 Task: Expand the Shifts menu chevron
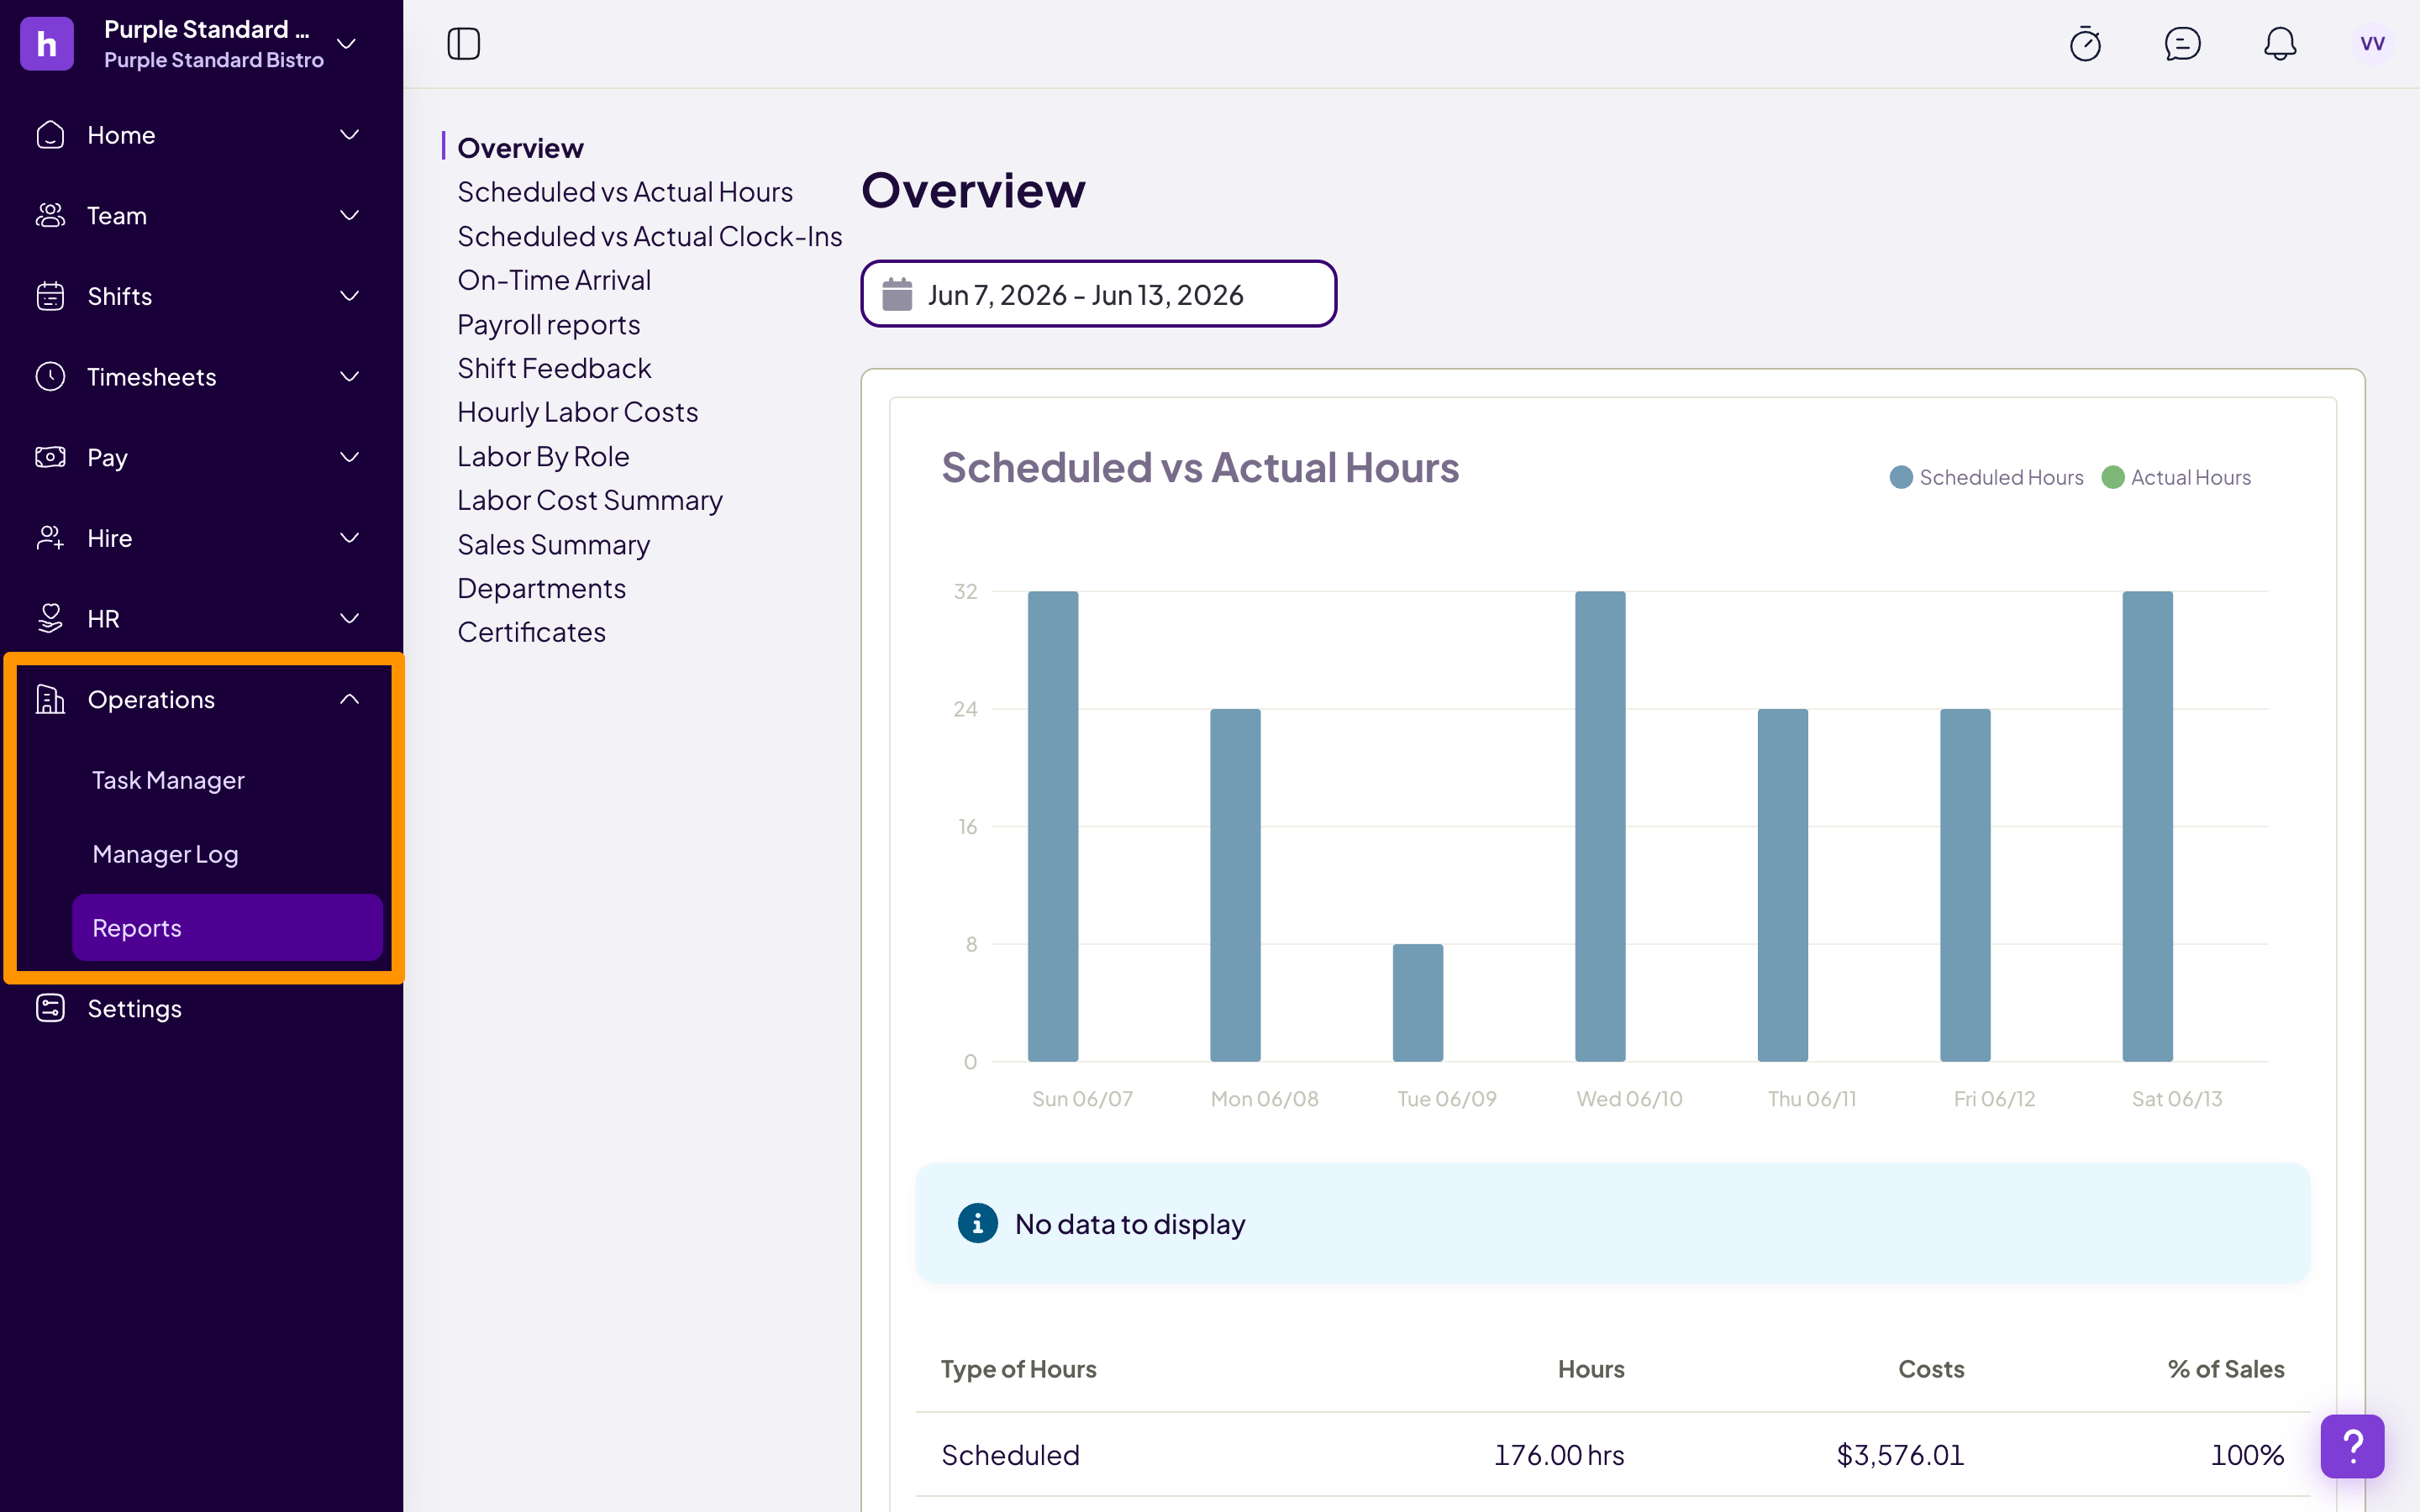tap(349, 296)
